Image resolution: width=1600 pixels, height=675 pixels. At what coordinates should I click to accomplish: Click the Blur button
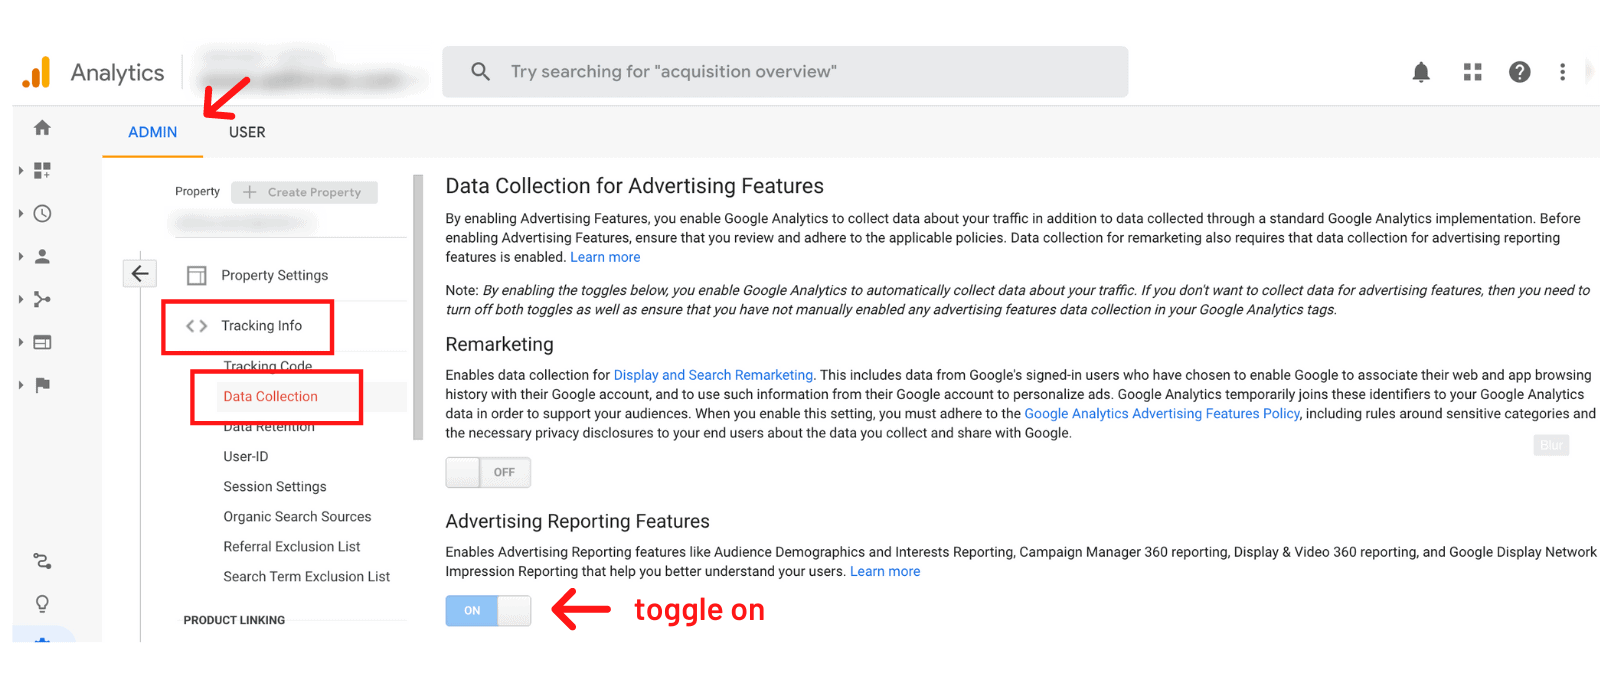(1551, 445)
